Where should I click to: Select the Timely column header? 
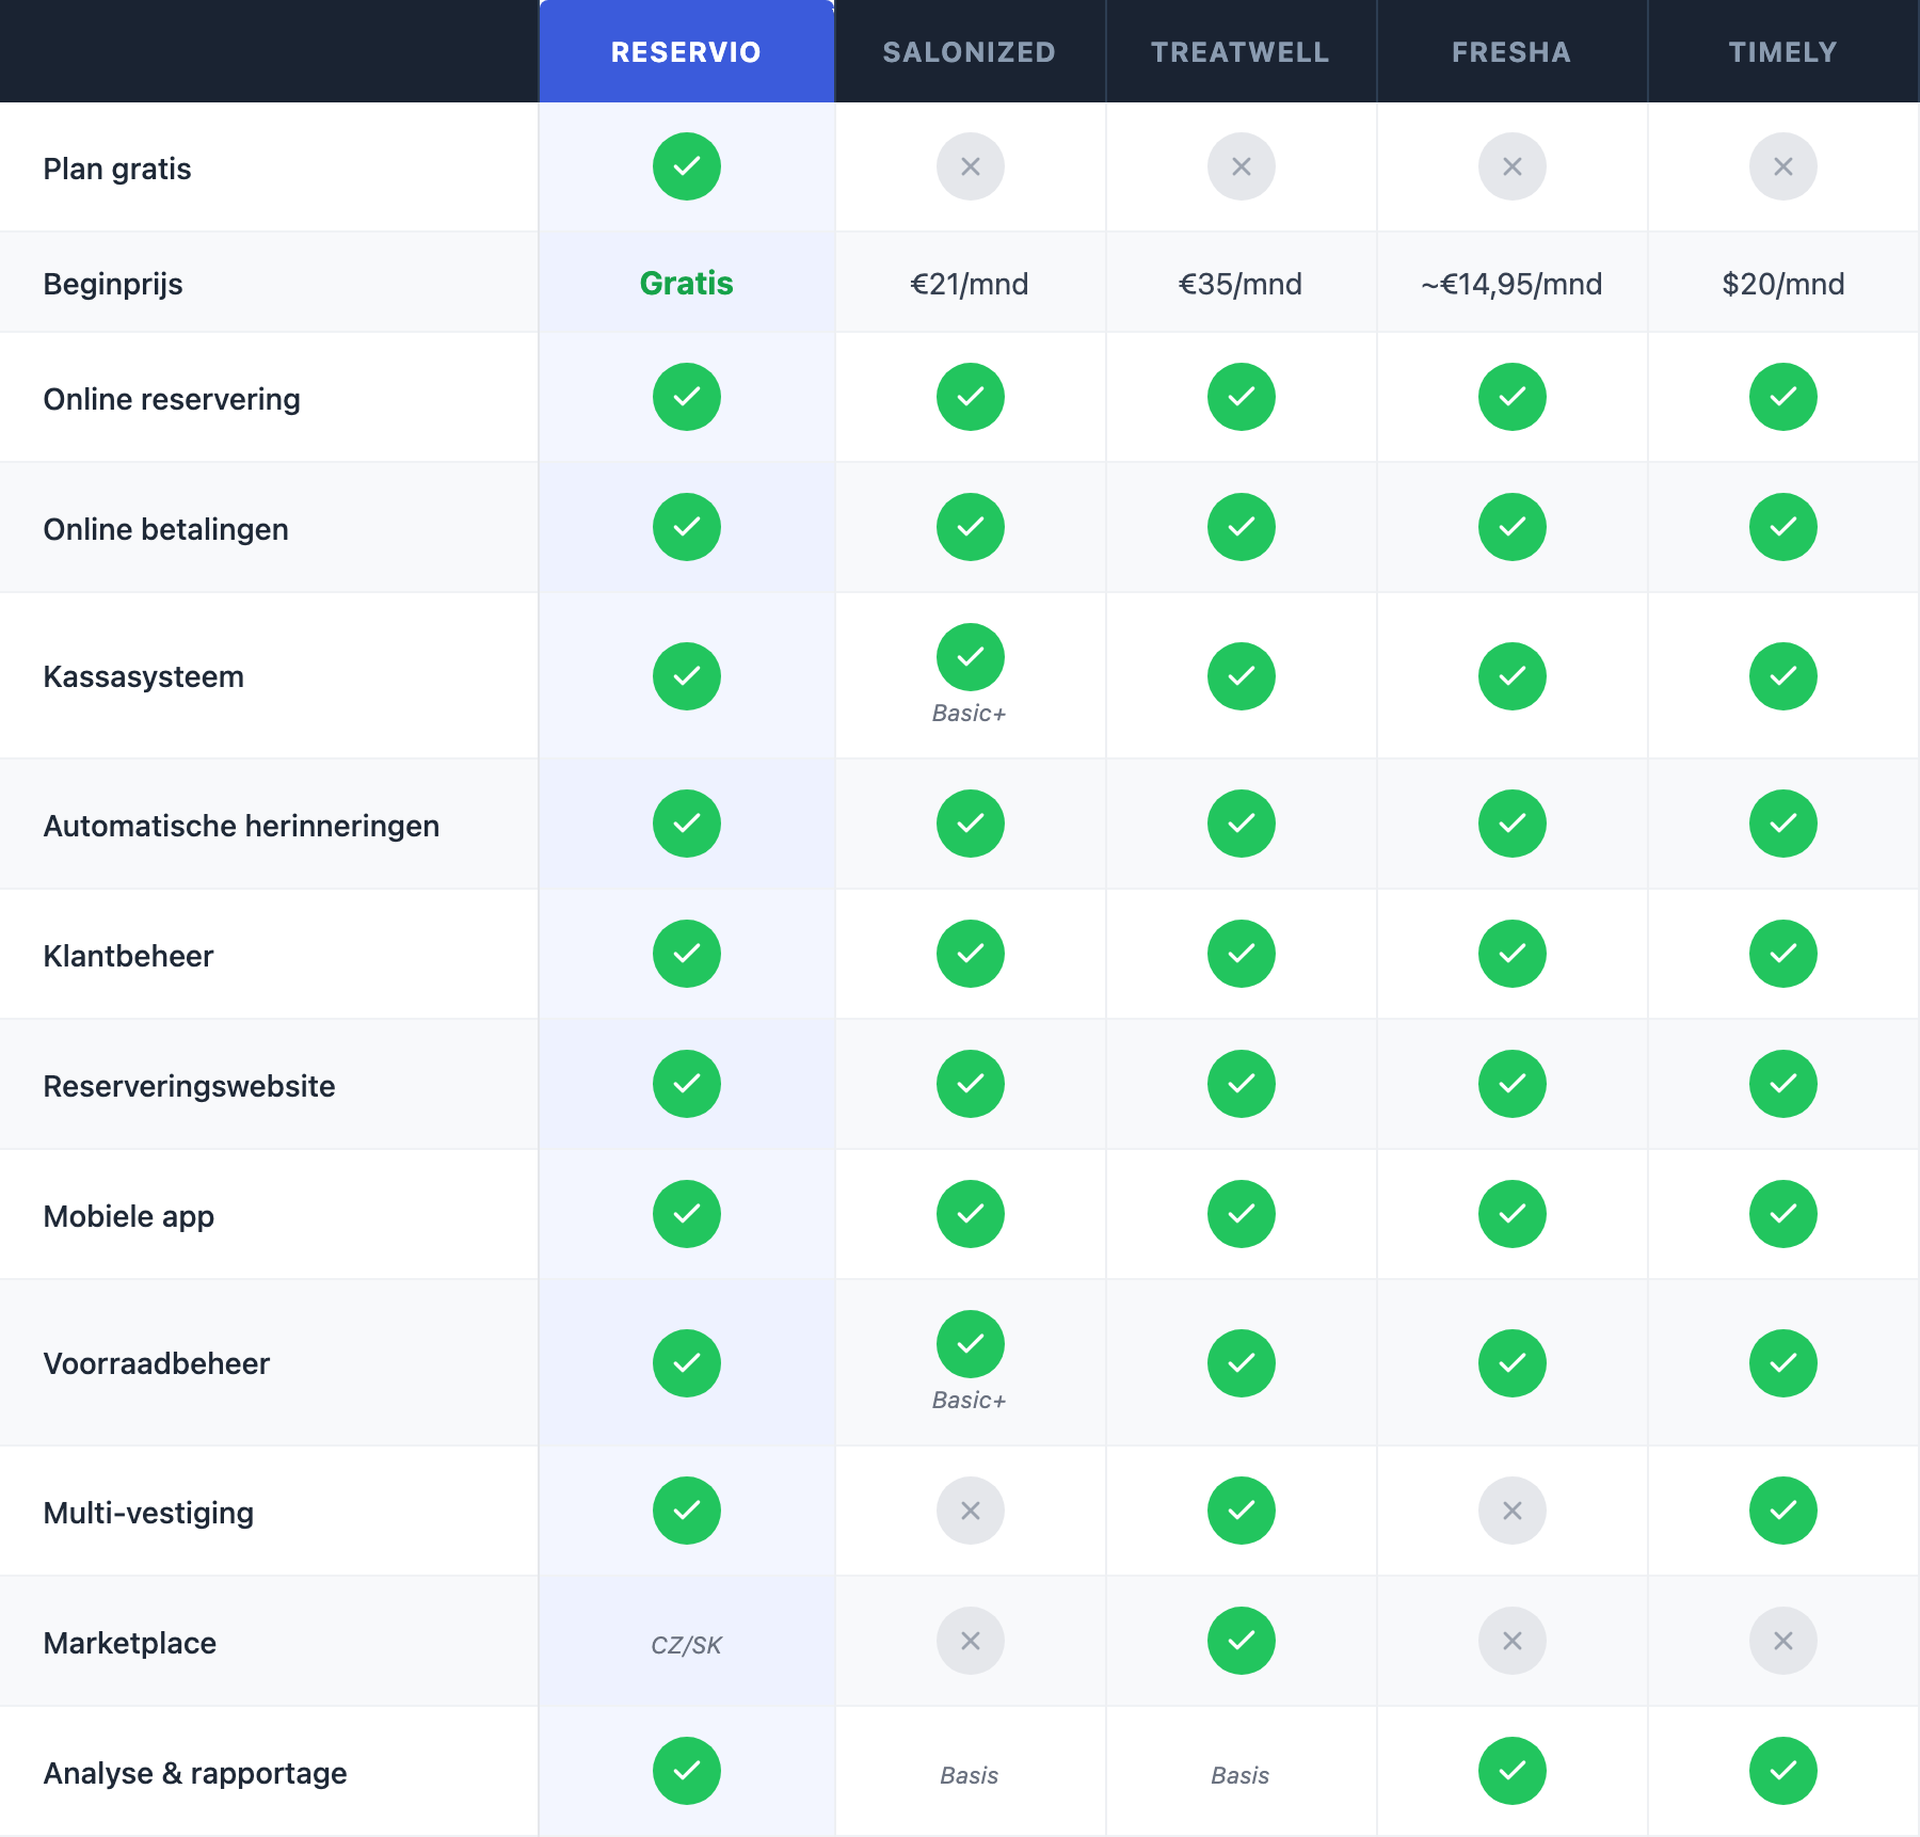coord(1783,52)
